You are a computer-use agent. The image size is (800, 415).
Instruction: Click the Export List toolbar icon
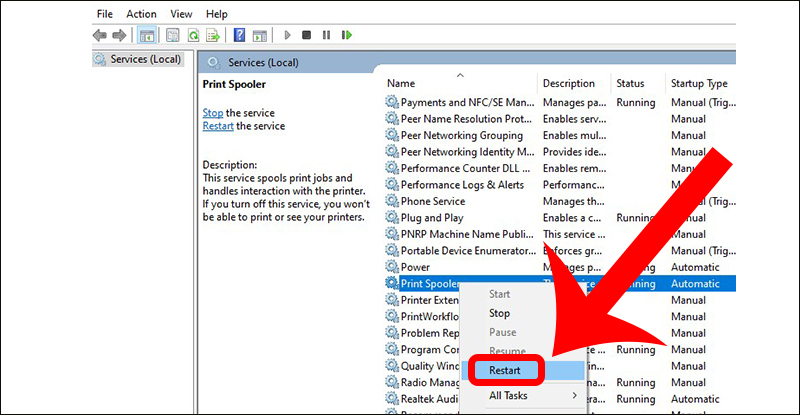(x=213, y=35)
